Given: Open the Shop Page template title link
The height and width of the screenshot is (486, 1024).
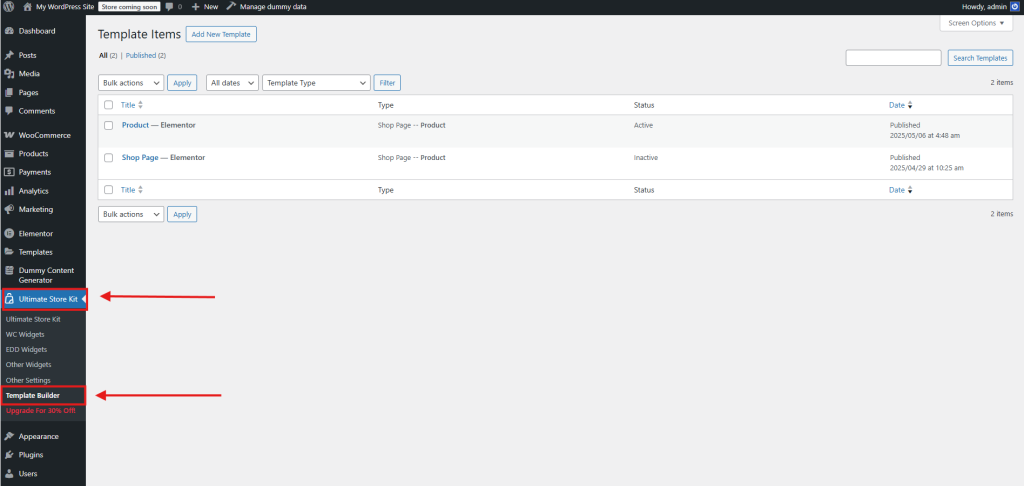Looking at the screenshot, I should click(x=140, y=157).
